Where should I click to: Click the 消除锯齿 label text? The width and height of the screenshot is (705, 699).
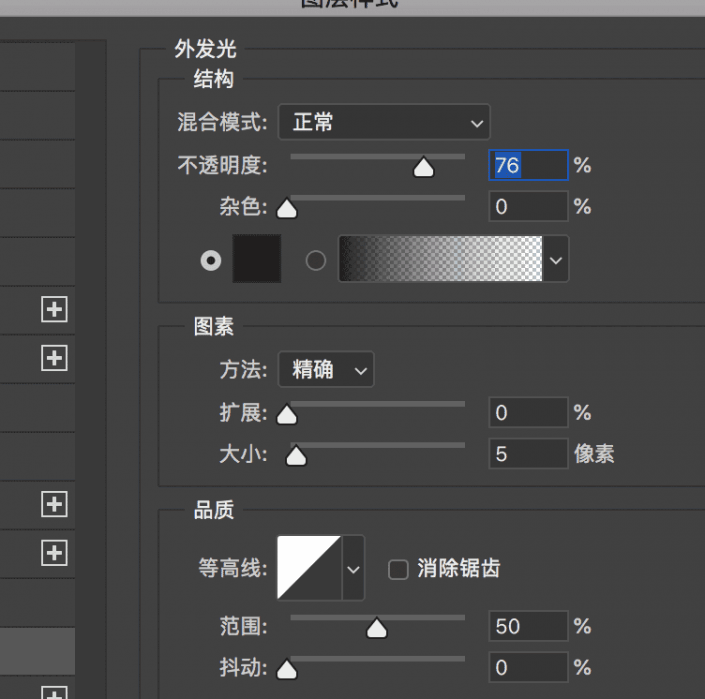(459, 568)
